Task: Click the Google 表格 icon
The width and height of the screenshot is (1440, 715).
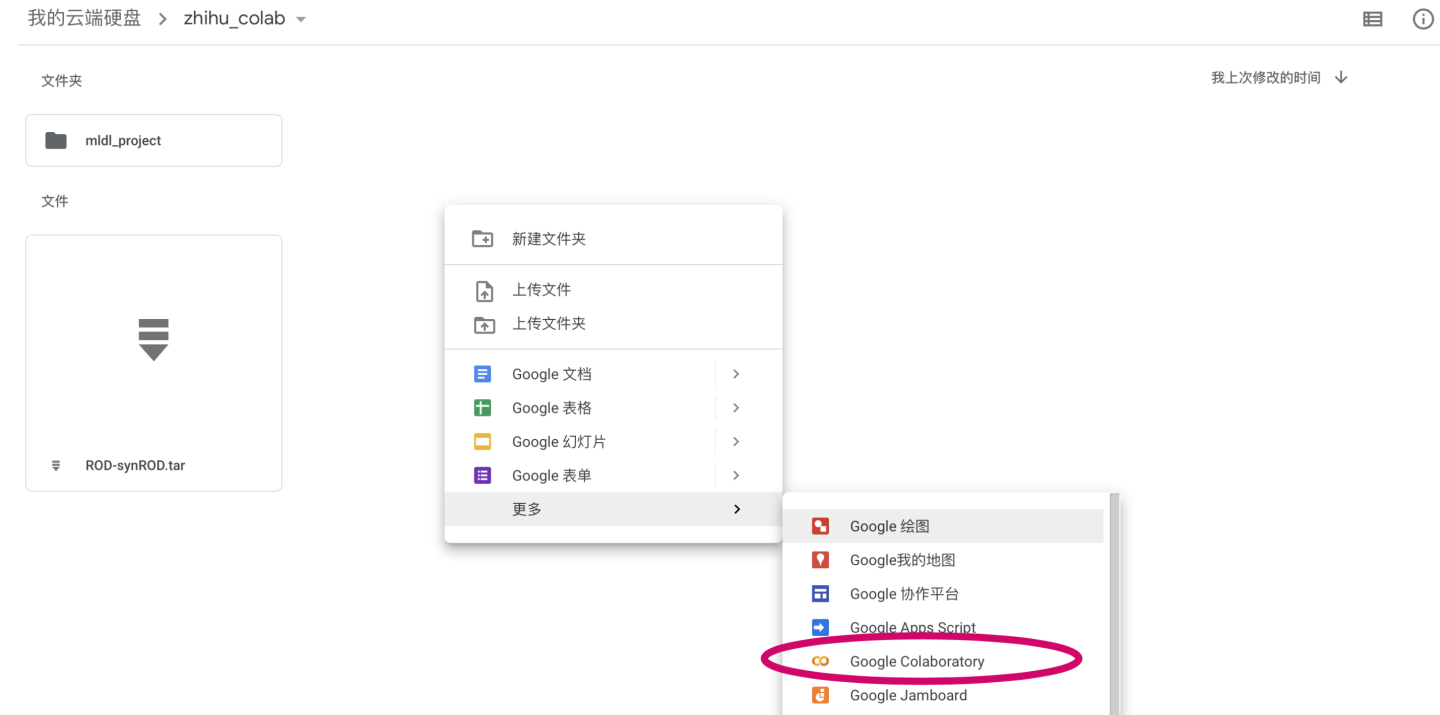Action: [x=483, y=407]
